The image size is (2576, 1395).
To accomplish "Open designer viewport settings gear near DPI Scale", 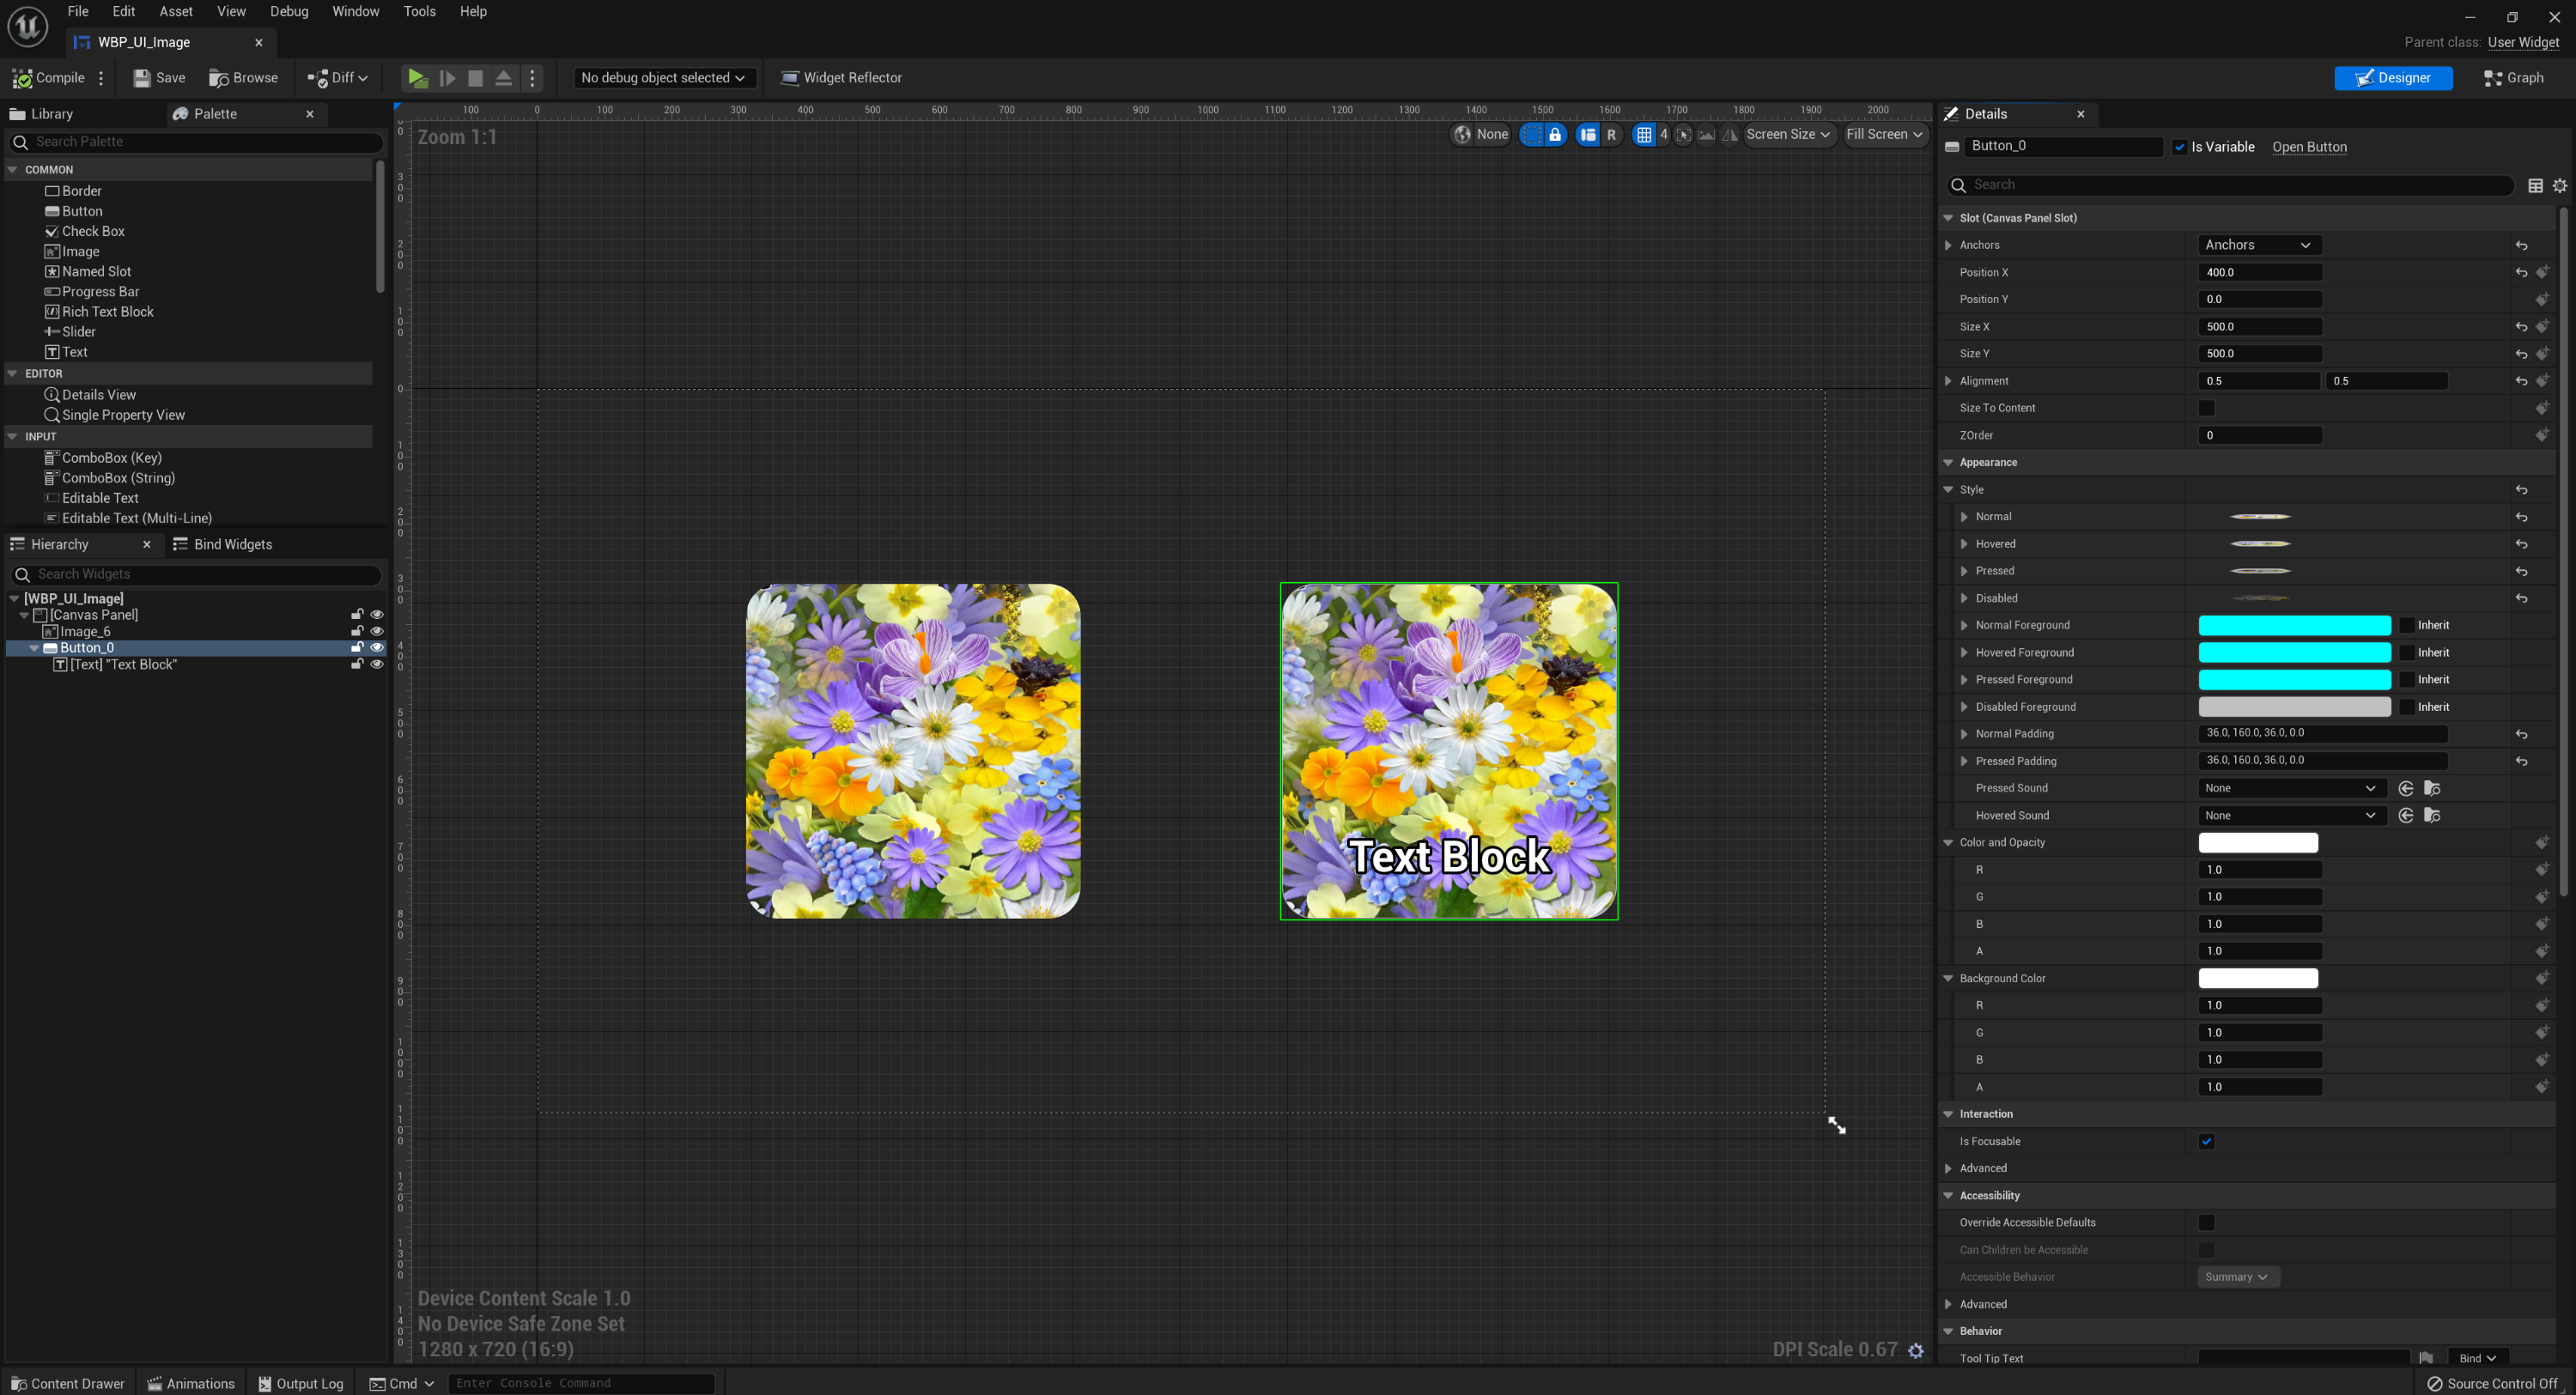I will (1915, 1350).
